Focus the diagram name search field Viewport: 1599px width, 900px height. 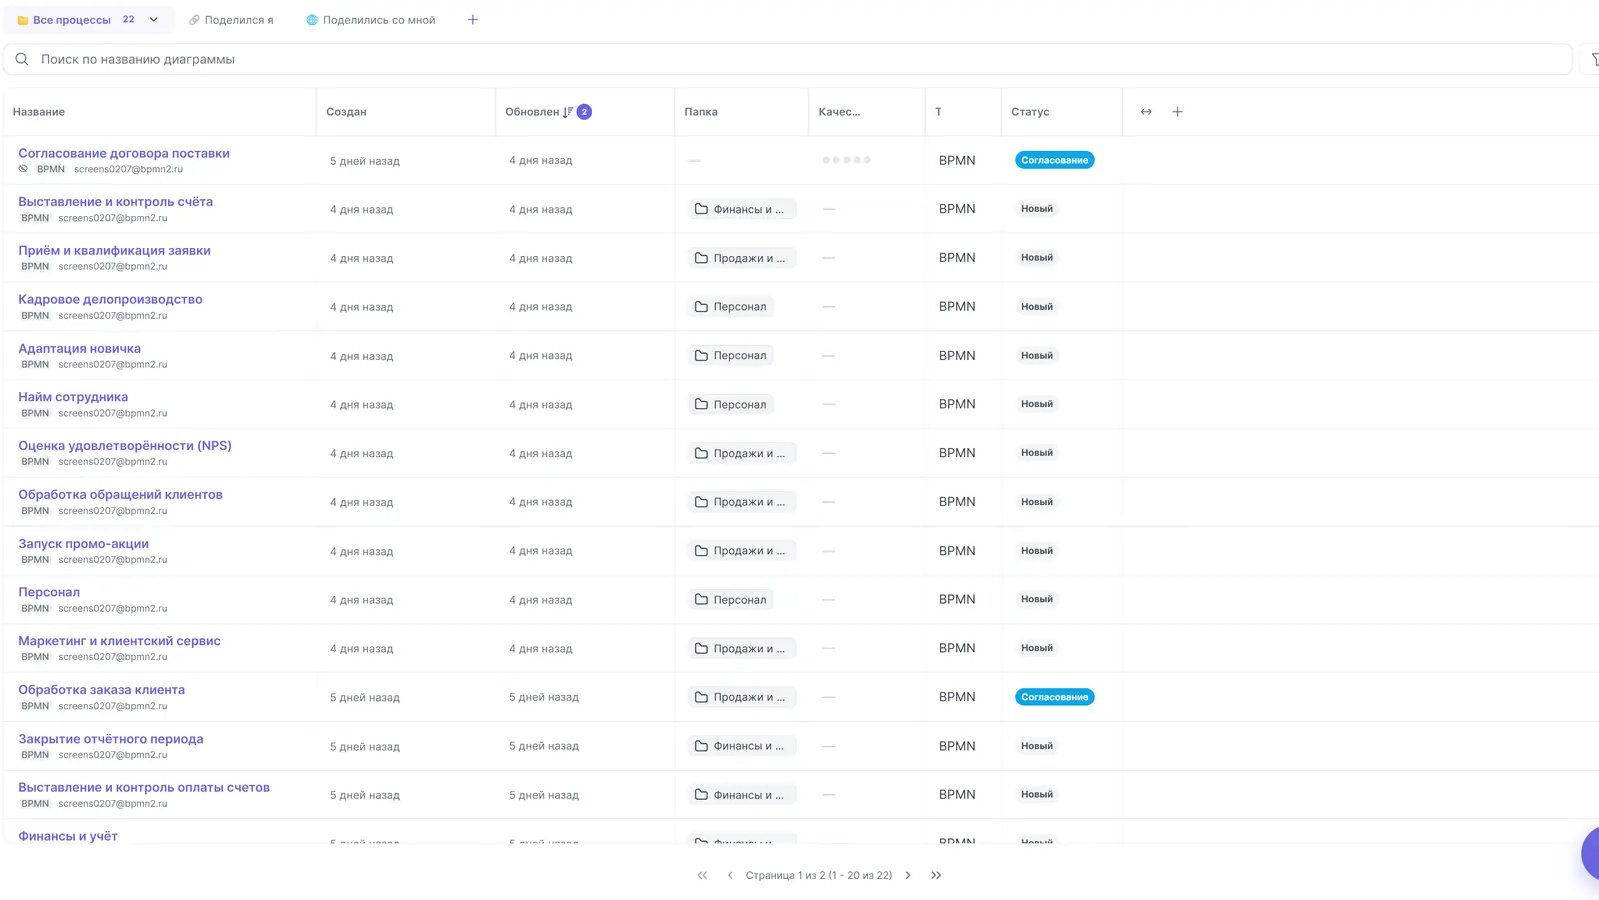788,59
